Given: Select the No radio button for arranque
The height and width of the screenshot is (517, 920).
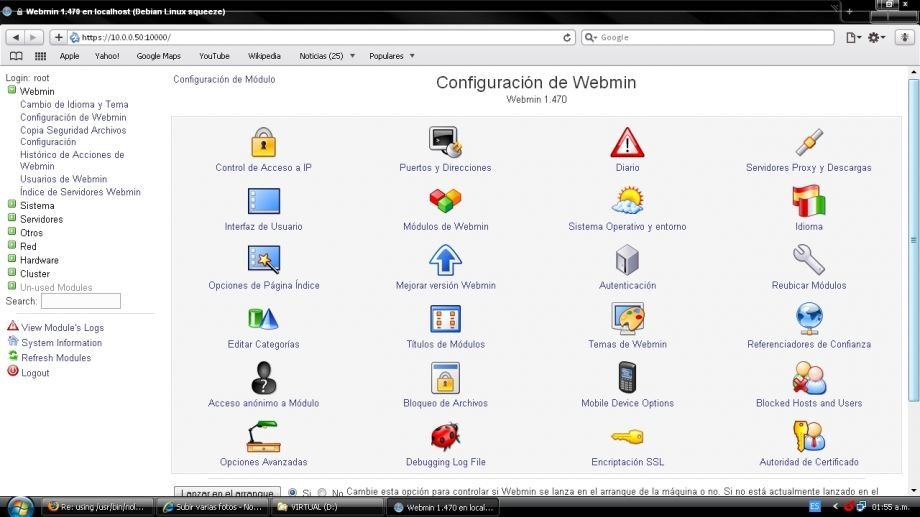Looking at the screenshot, I should (322, 493).
